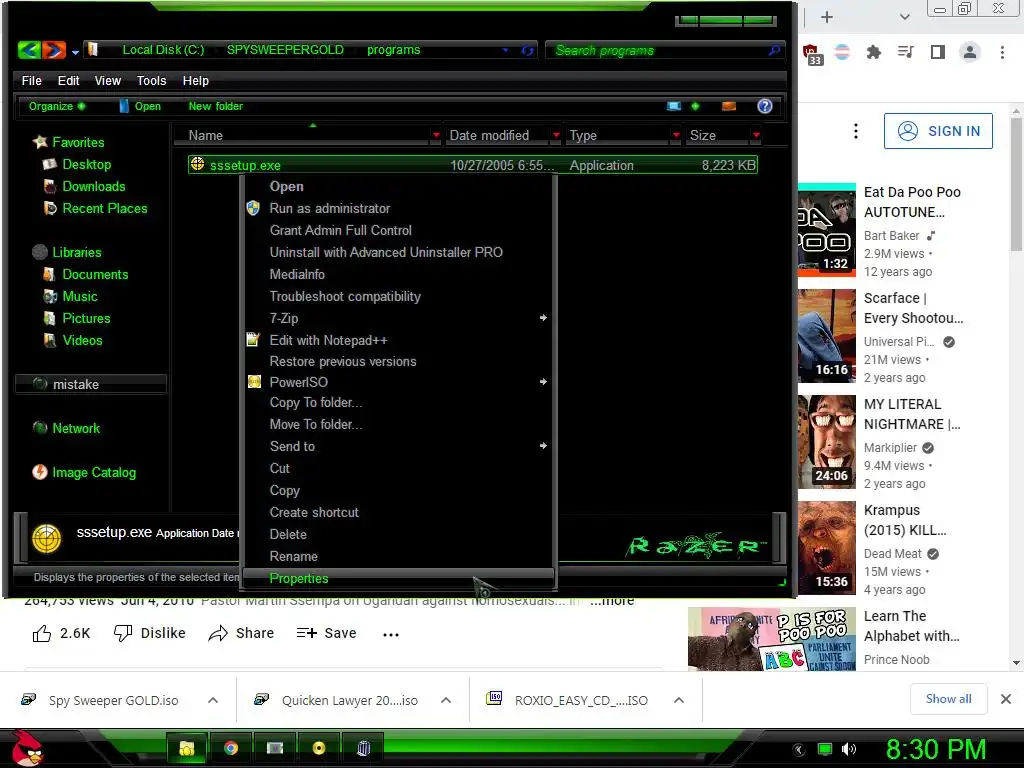The height and width of the screenshot is (768, 1024).
Task: Click the Dislike button
Action: click(x=150, y=633)
